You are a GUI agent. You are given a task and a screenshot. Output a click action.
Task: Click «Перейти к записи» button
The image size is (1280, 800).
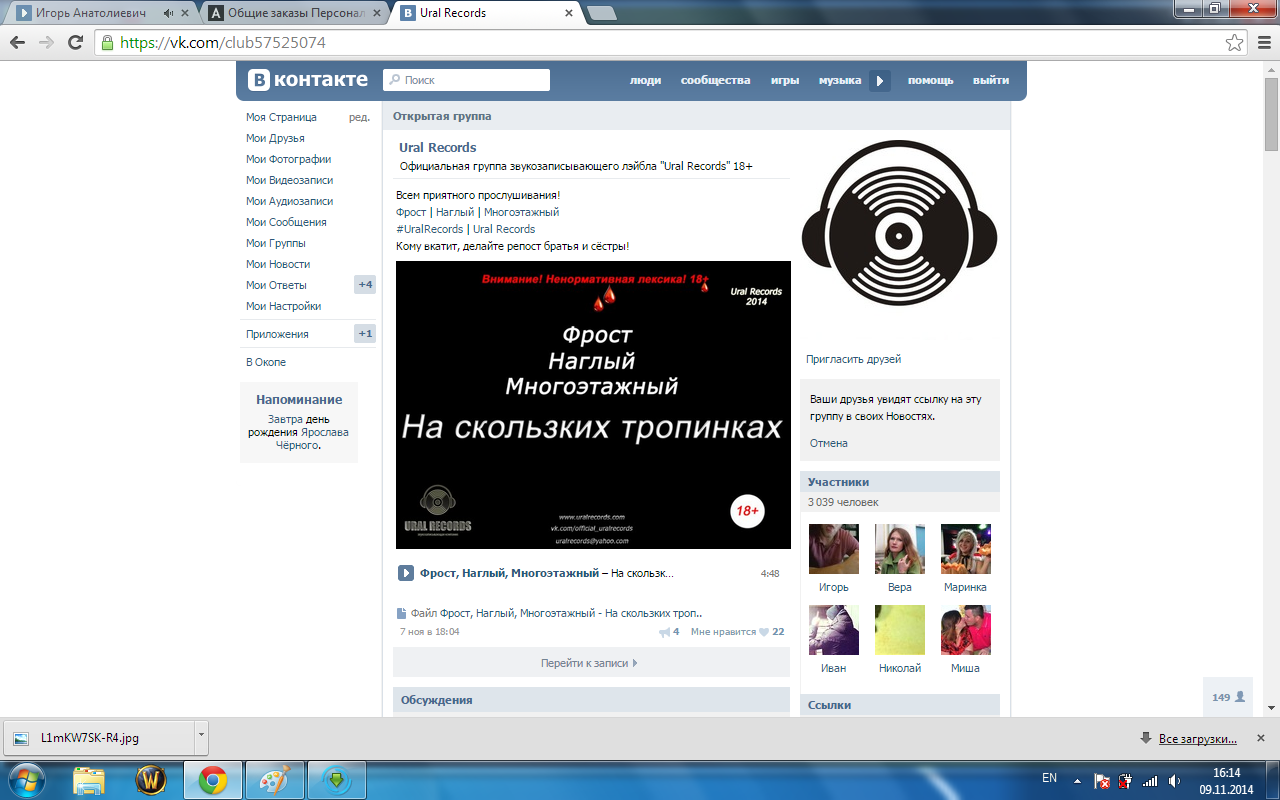(589, 663)
